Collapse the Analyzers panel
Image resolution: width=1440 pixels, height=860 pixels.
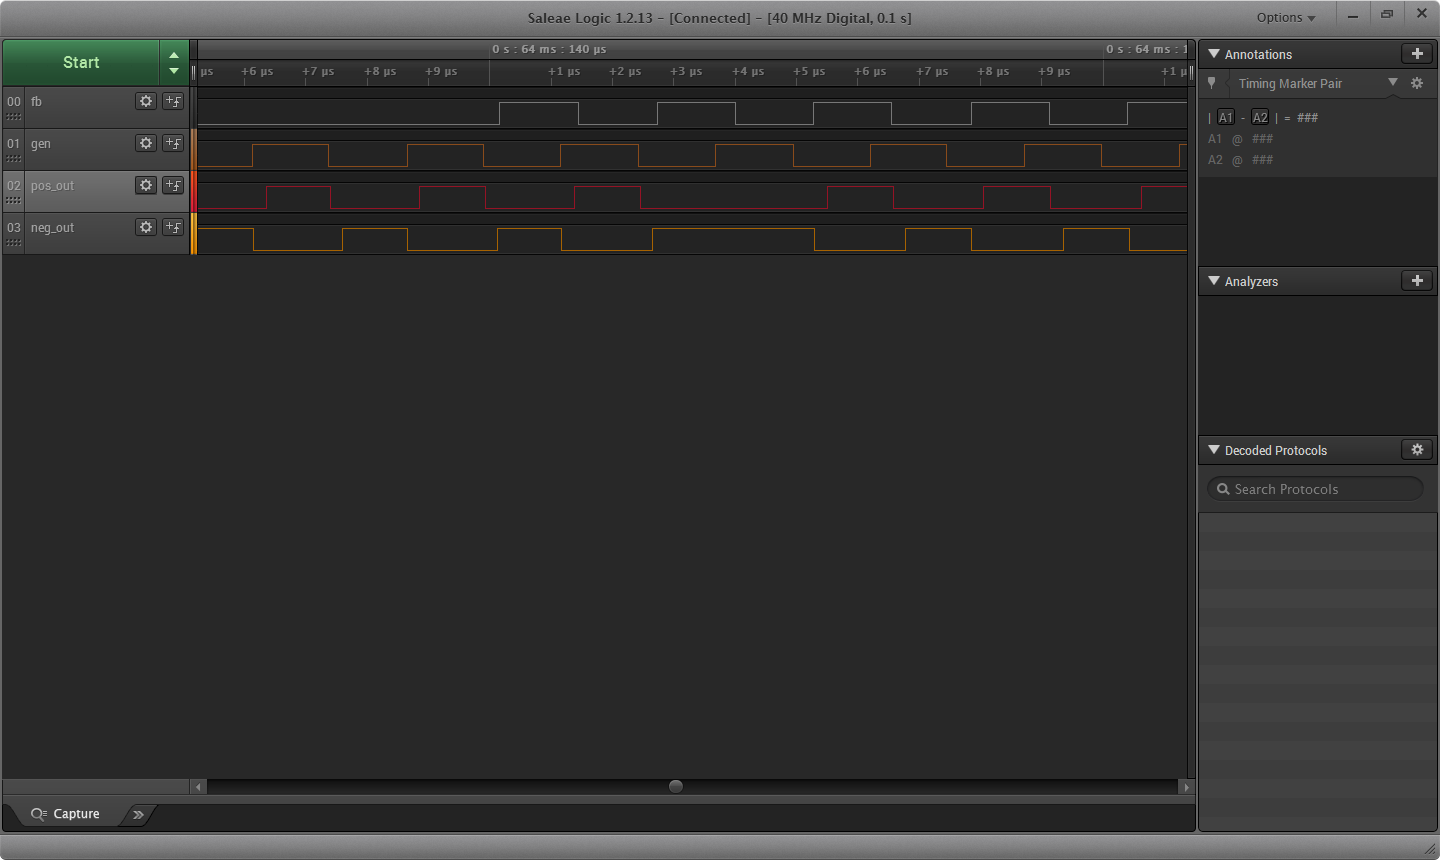[1214, 281]
